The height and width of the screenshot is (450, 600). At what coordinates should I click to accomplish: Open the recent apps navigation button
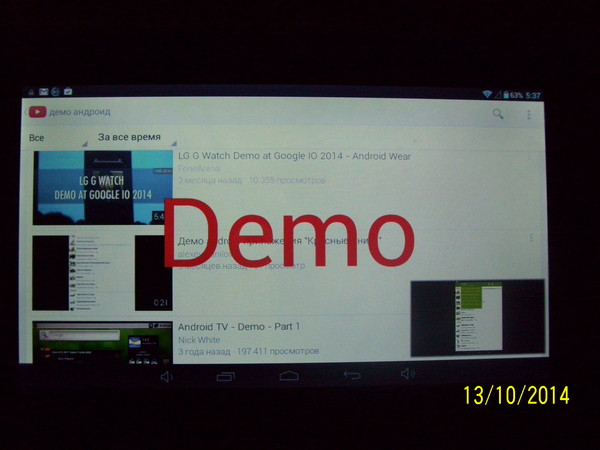226,377
